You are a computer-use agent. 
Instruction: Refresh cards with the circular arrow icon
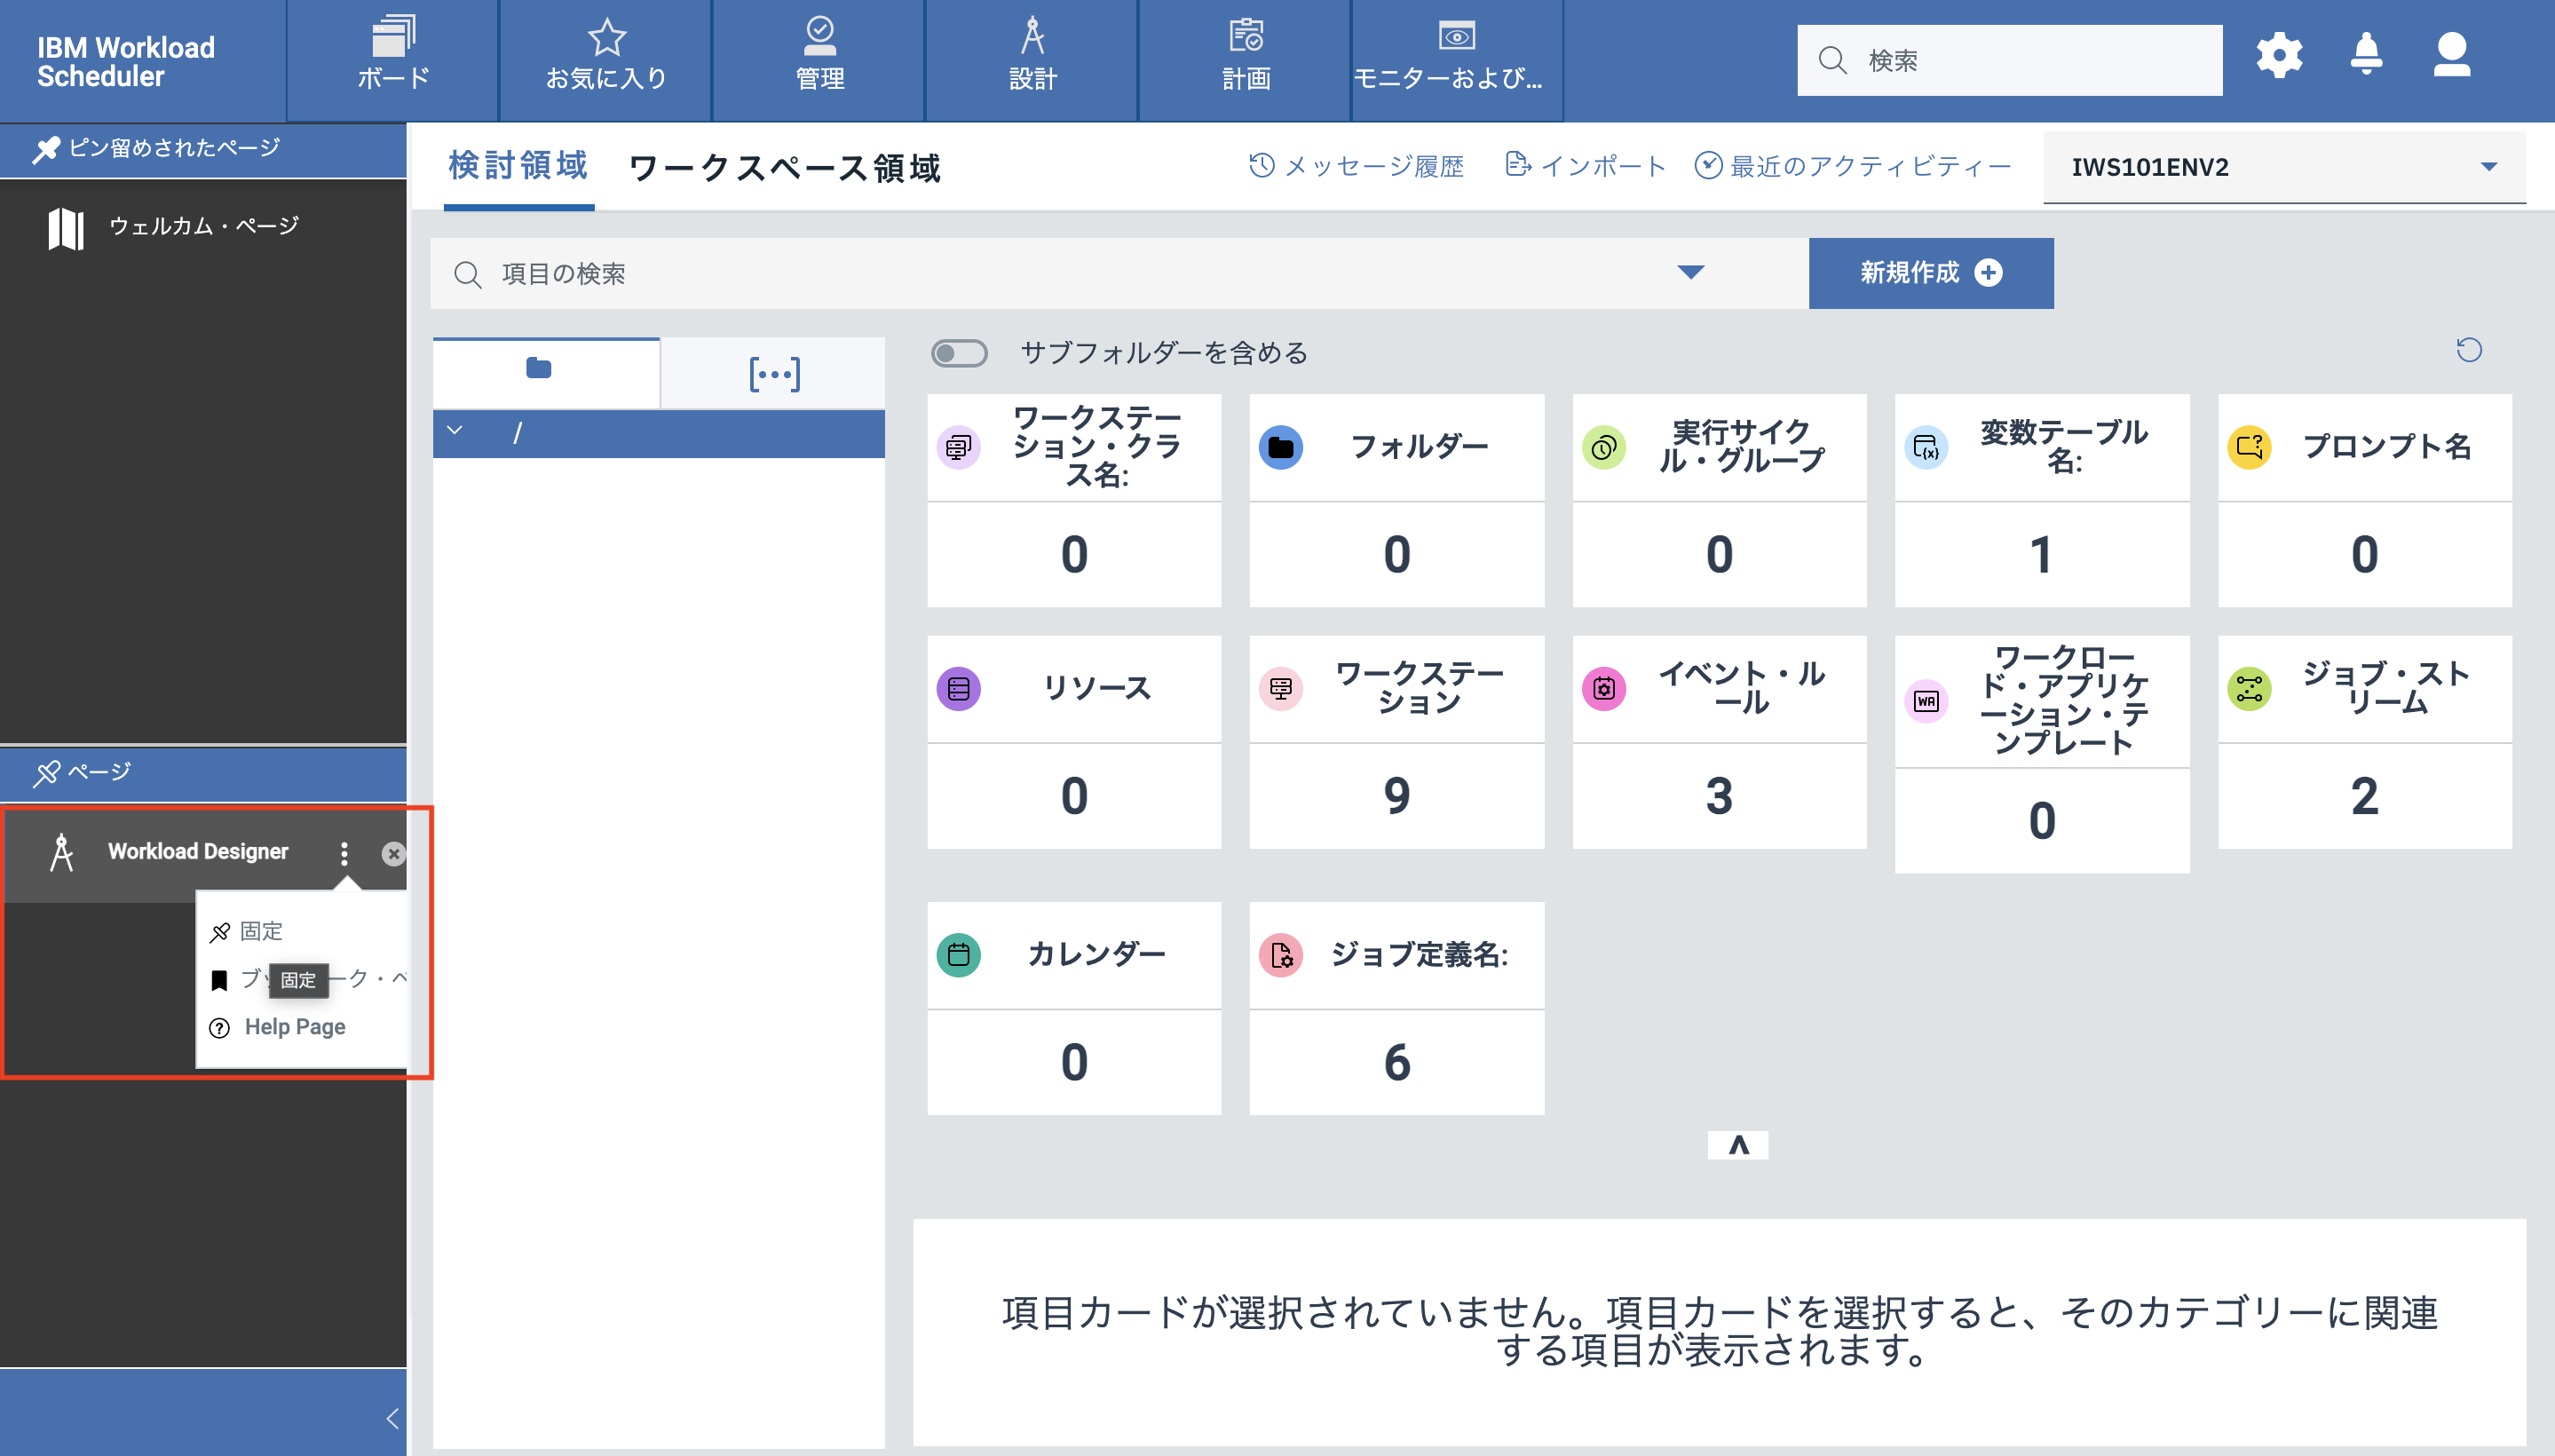coord(2469,350)
